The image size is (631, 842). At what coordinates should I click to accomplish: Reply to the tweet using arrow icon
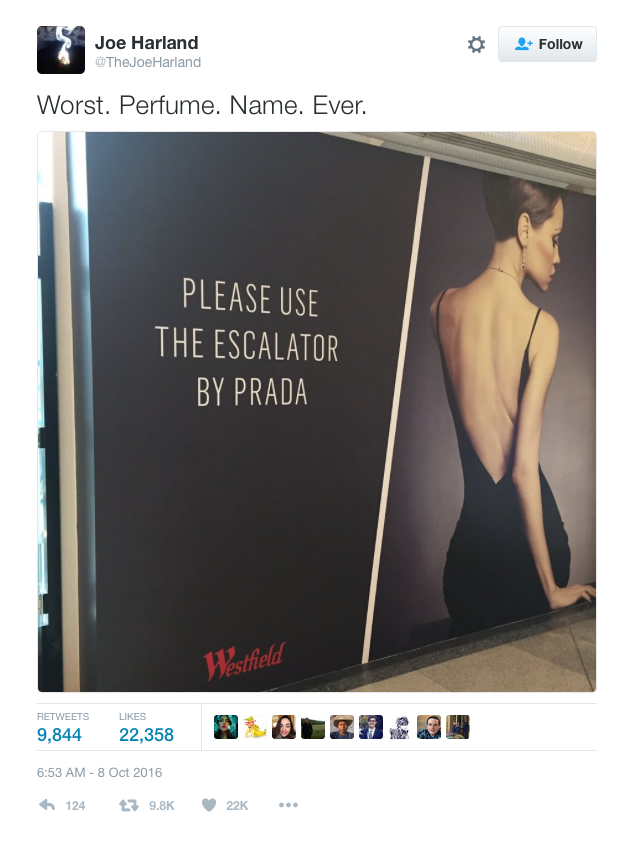click(x=47, y=805)
